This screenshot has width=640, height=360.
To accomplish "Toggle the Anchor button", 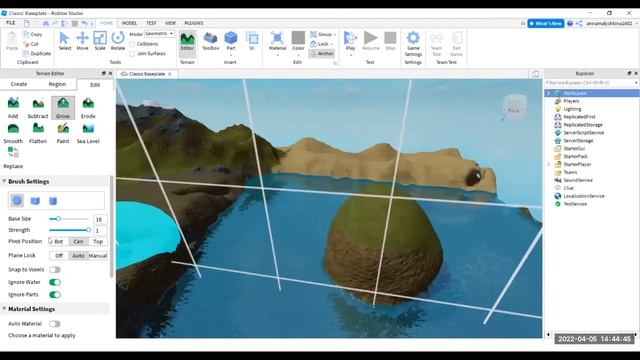I will (x=322, y=53).
